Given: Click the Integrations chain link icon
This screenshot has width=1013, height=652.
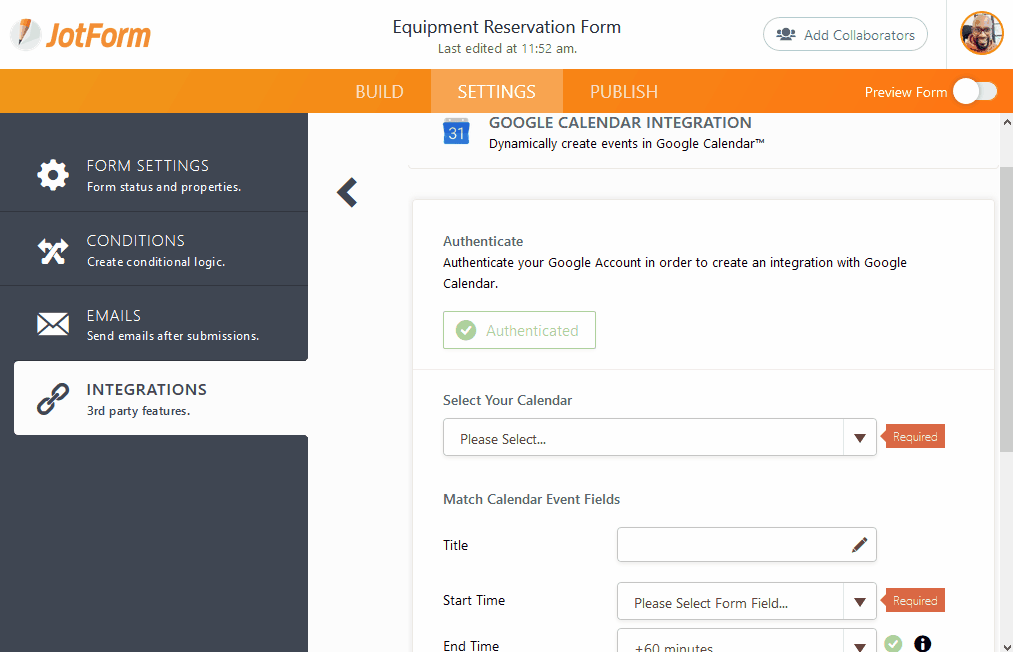Looking at the screenshot, I should point(53,398).
